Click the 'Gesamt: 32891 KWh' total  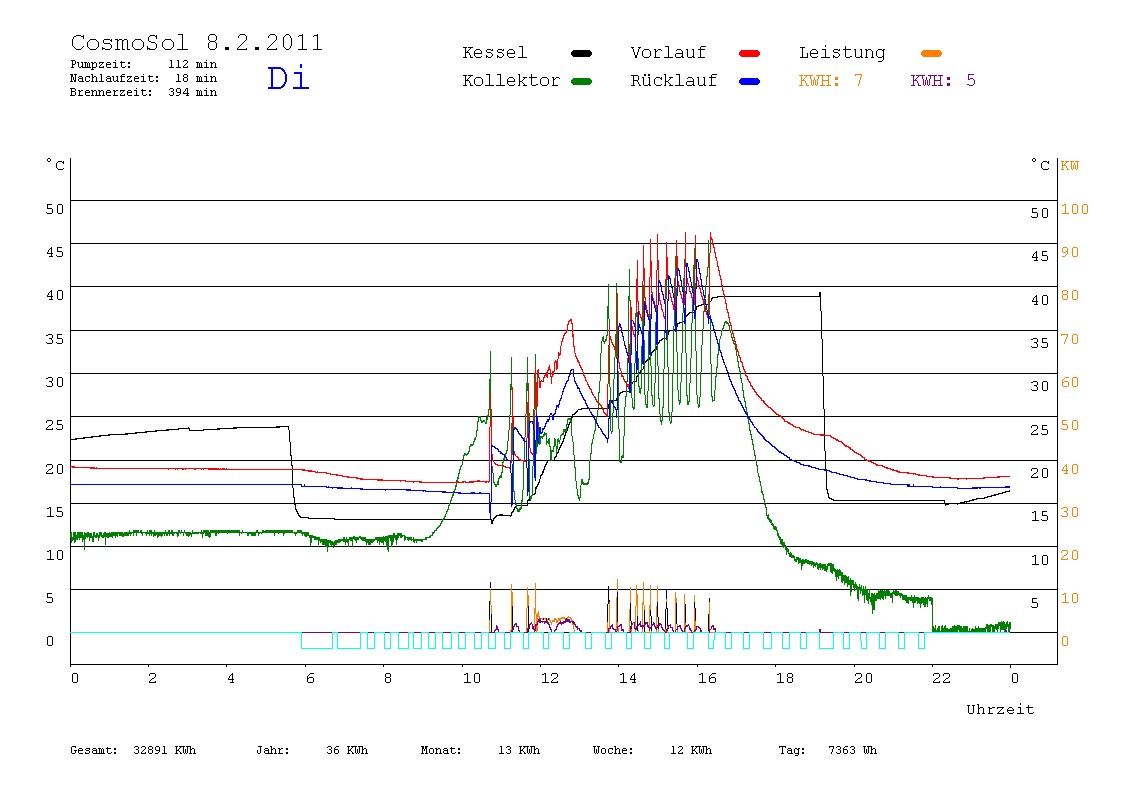click(133, 750)
